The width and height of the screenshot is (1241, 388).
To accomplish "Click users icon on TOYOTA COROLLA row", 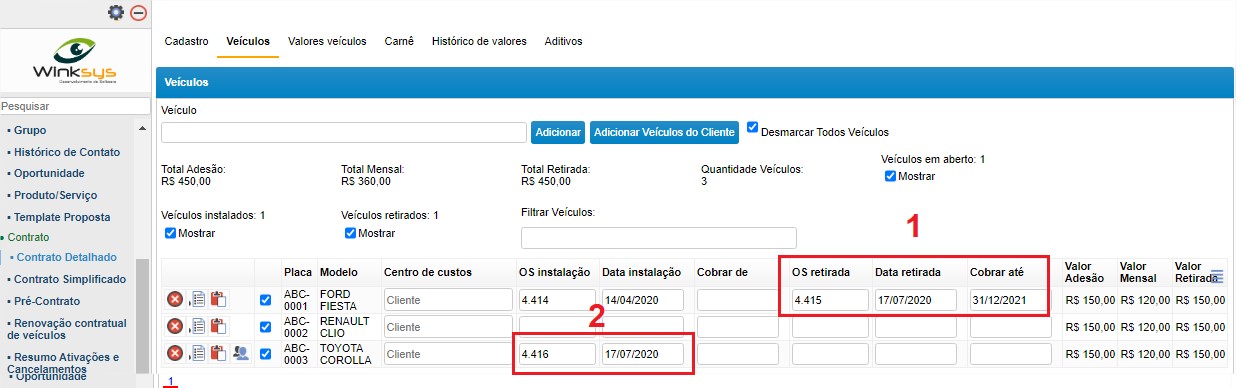I will (241, 353).
